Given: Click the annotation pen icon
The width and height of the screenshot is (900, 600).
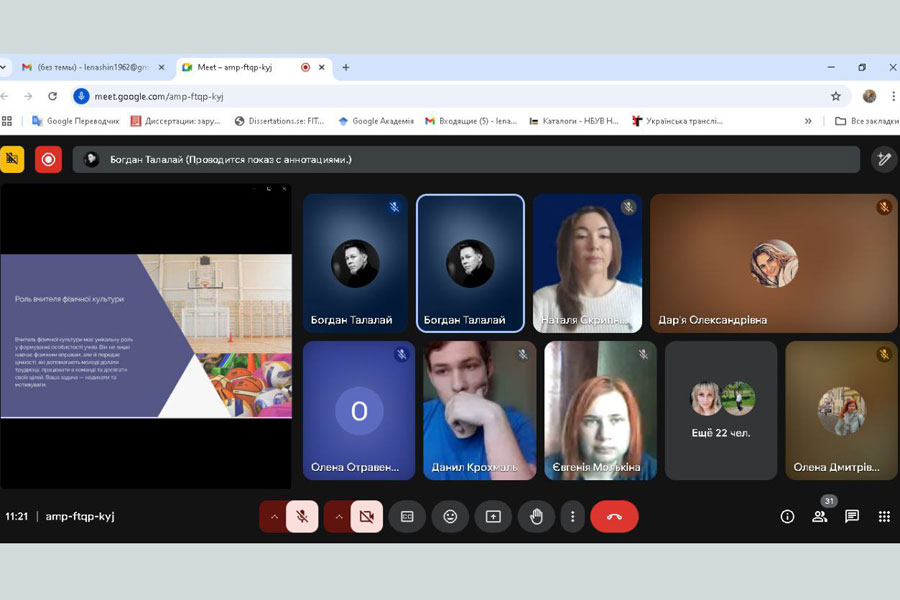Looking at the screenshot, I should tap(883, 159).
